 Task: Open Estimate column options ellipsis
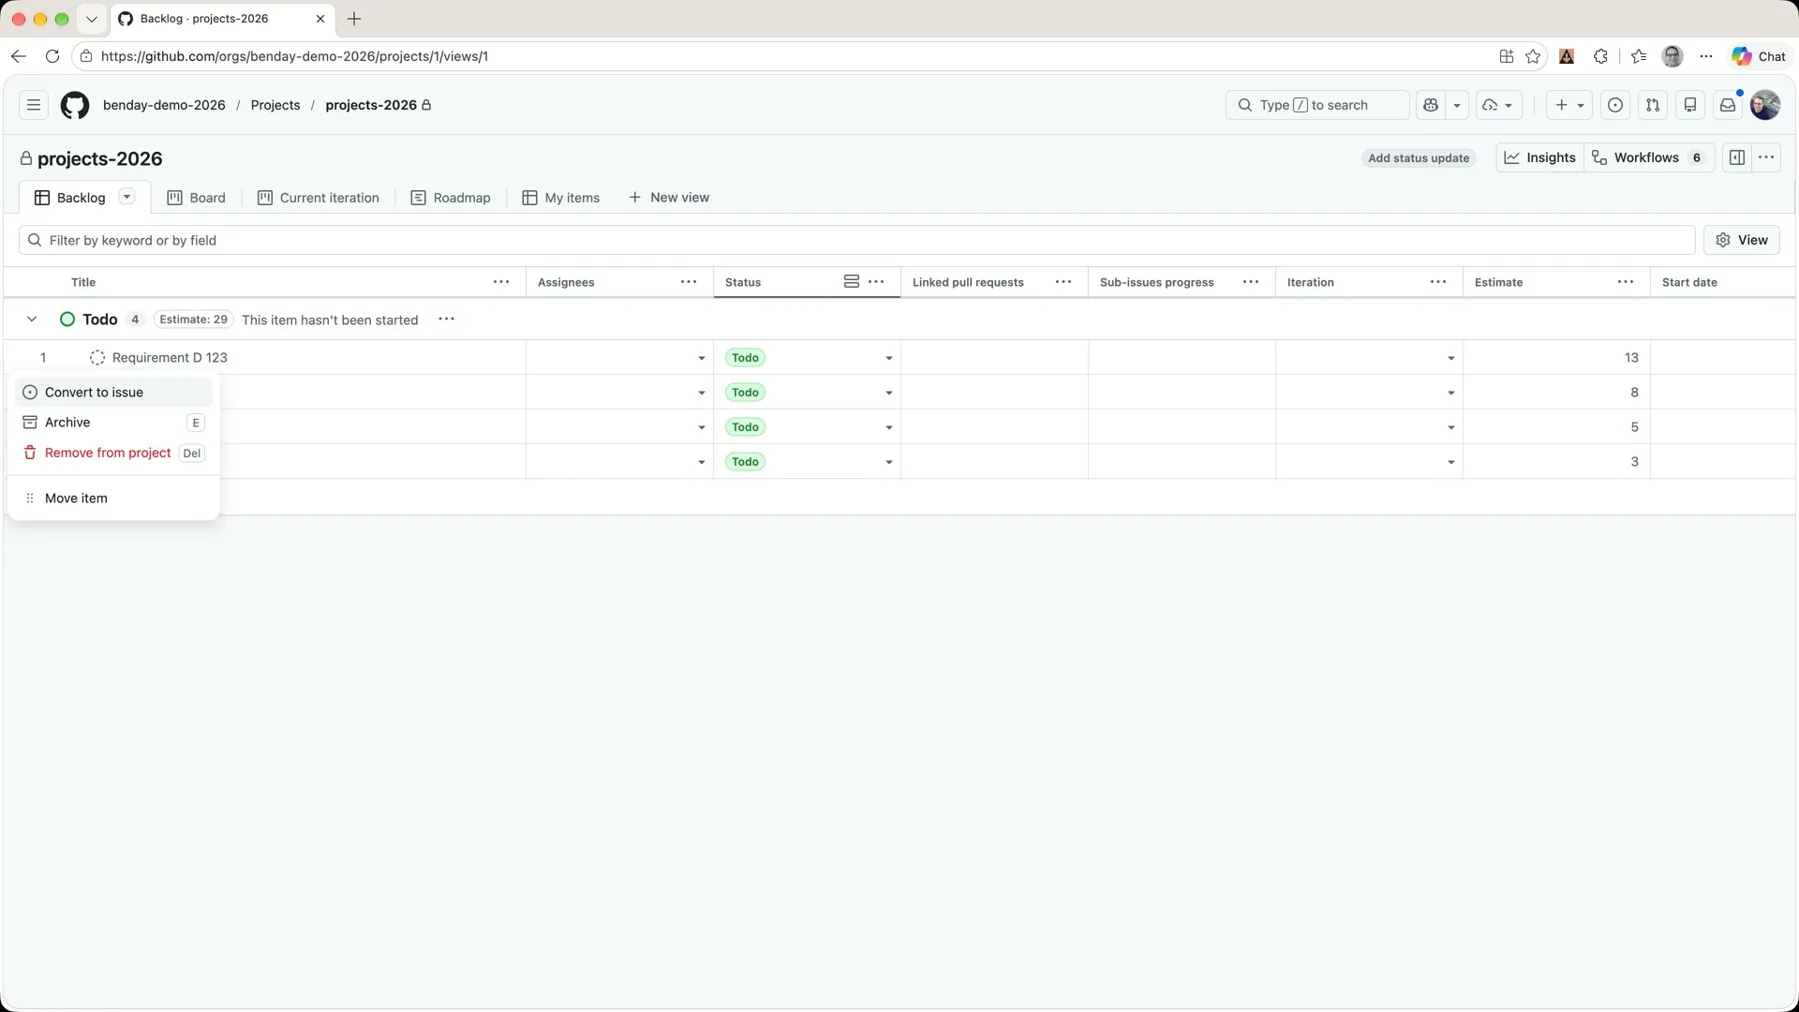[x=1626, y=282]
